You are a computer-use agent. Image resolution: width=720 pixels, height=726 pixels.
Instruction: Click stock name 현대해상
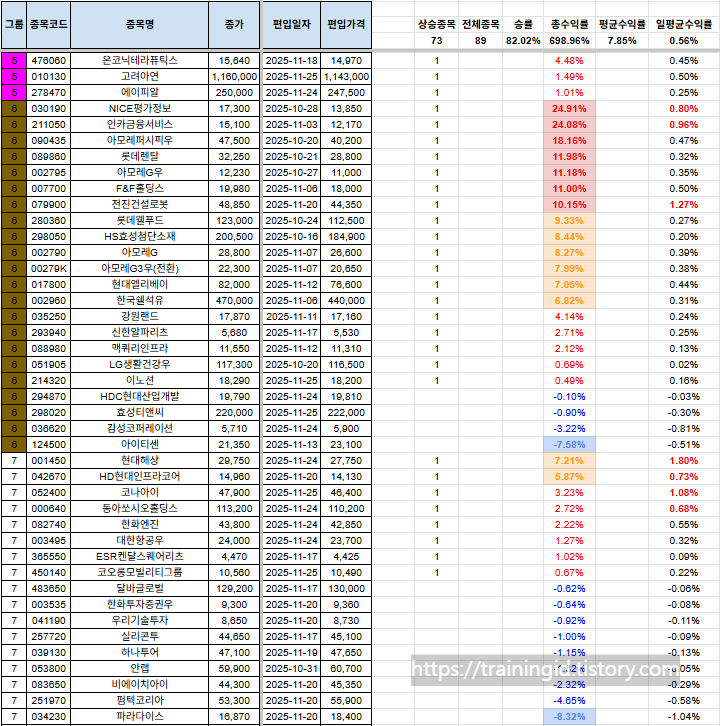point(139,461)
